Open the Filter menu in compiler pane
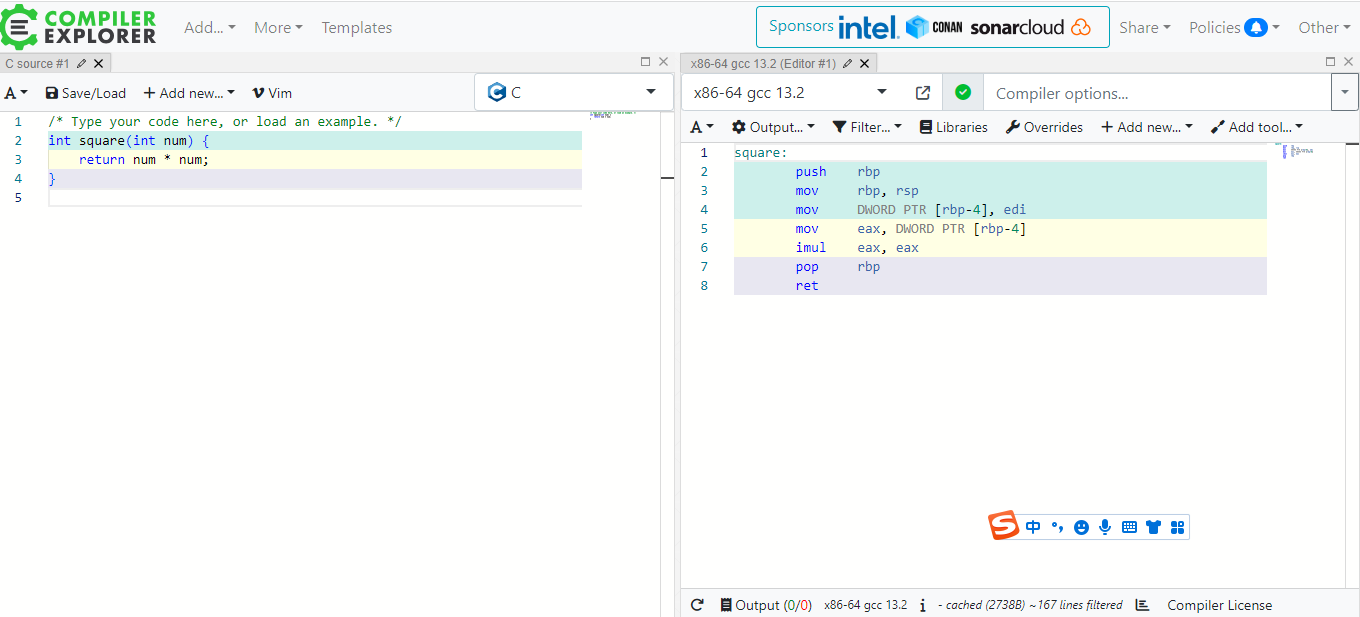1360x617 pixels. point(867,127)
